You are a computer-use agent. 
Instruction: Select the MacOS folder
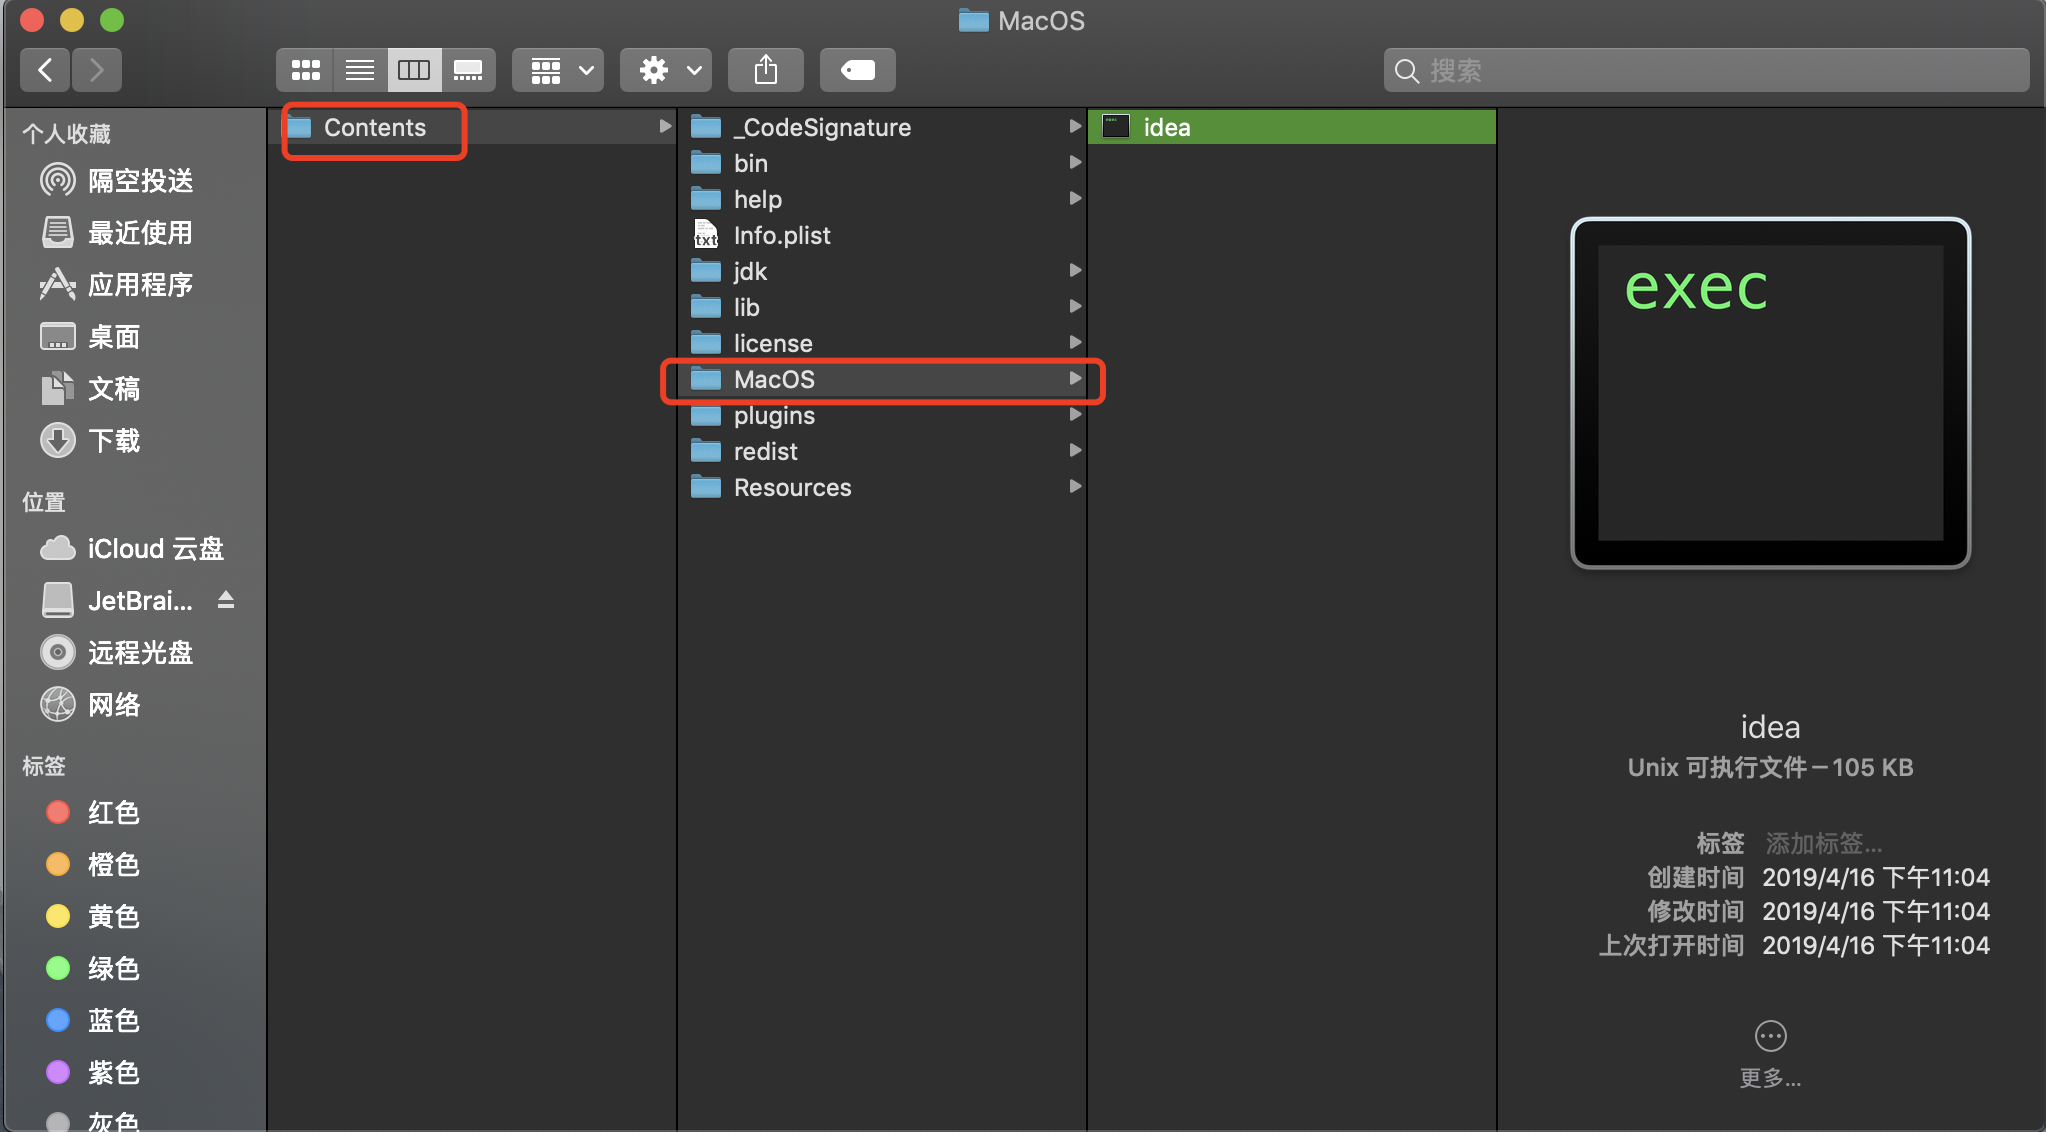click(881, 379)
